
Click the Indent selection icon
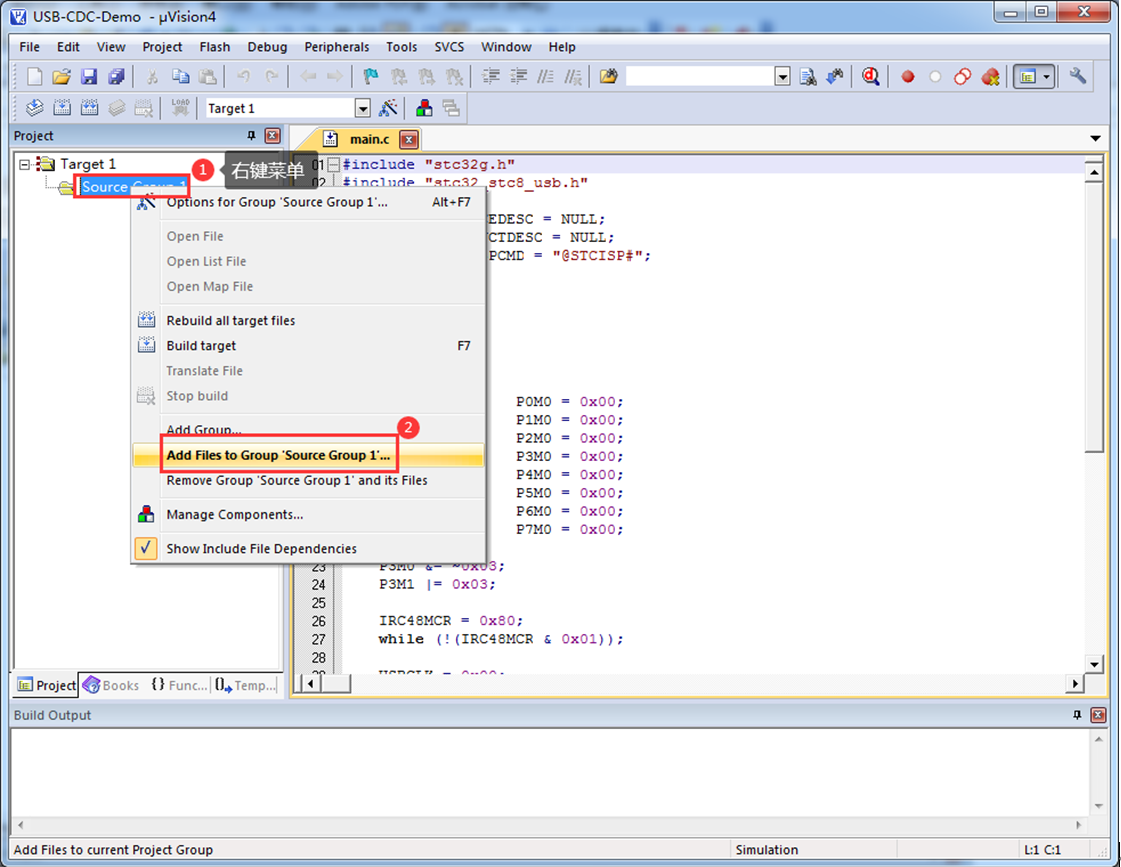490,76
